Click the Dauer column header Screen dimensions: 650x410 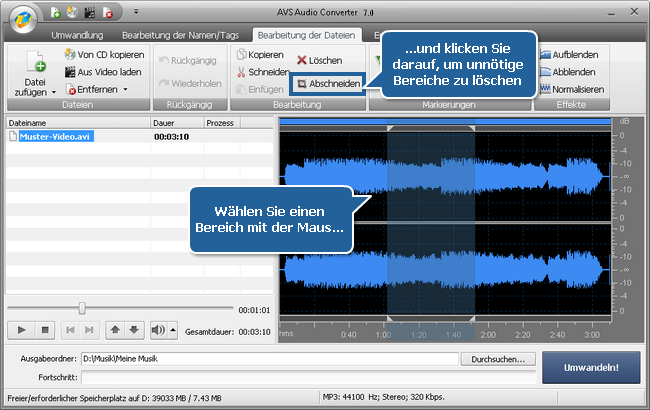177,123
